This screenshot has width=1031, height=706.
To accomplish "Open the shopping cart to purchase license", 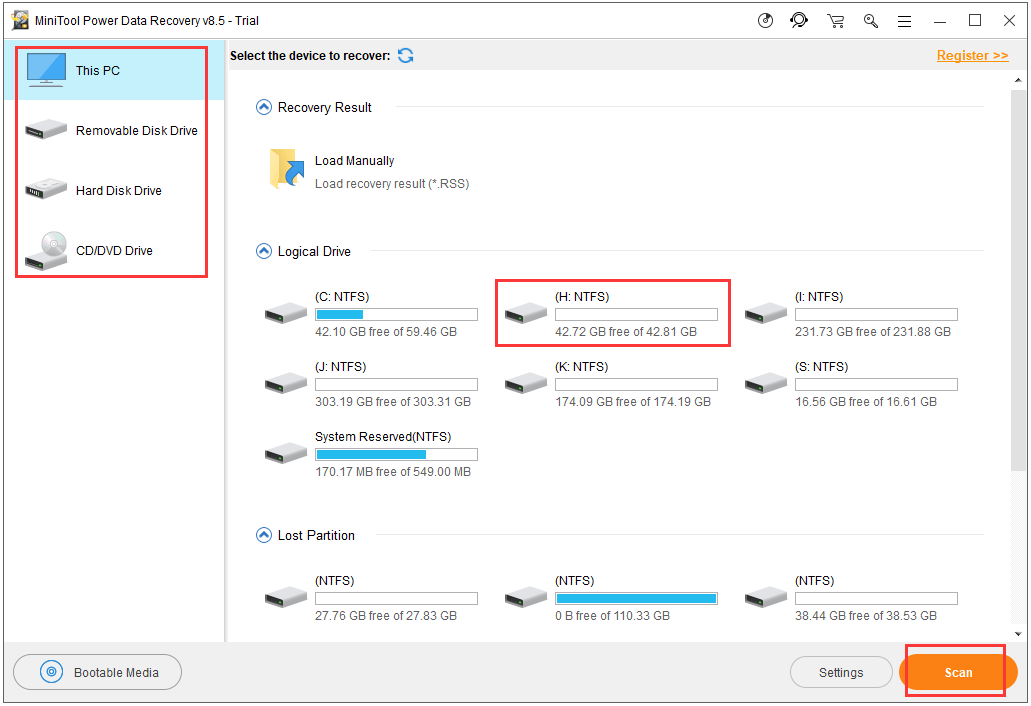I will [x=835, y=20].
